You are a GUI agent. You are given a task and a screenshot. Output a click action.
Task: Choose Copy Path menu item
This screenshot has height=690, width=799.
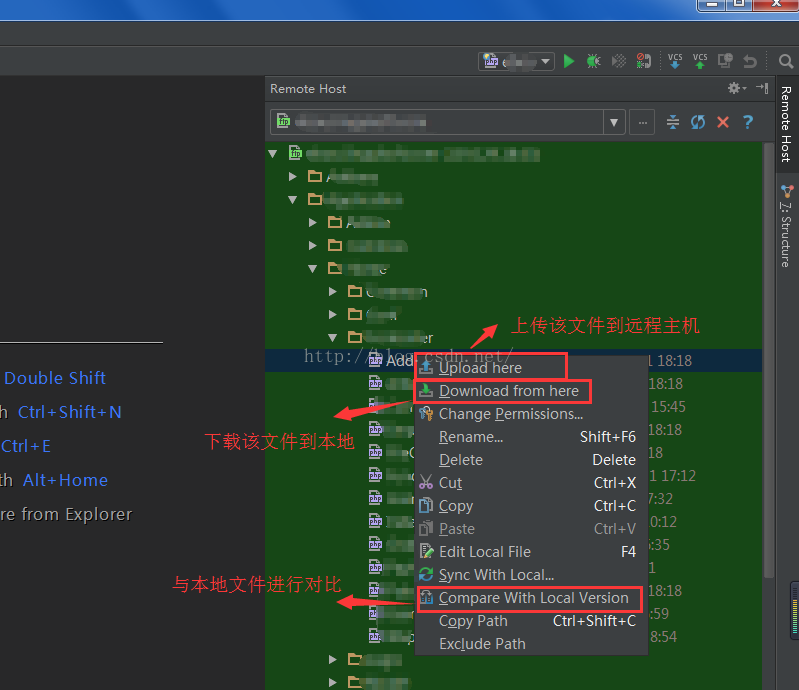pyautogui.click(x=530, y=621)
